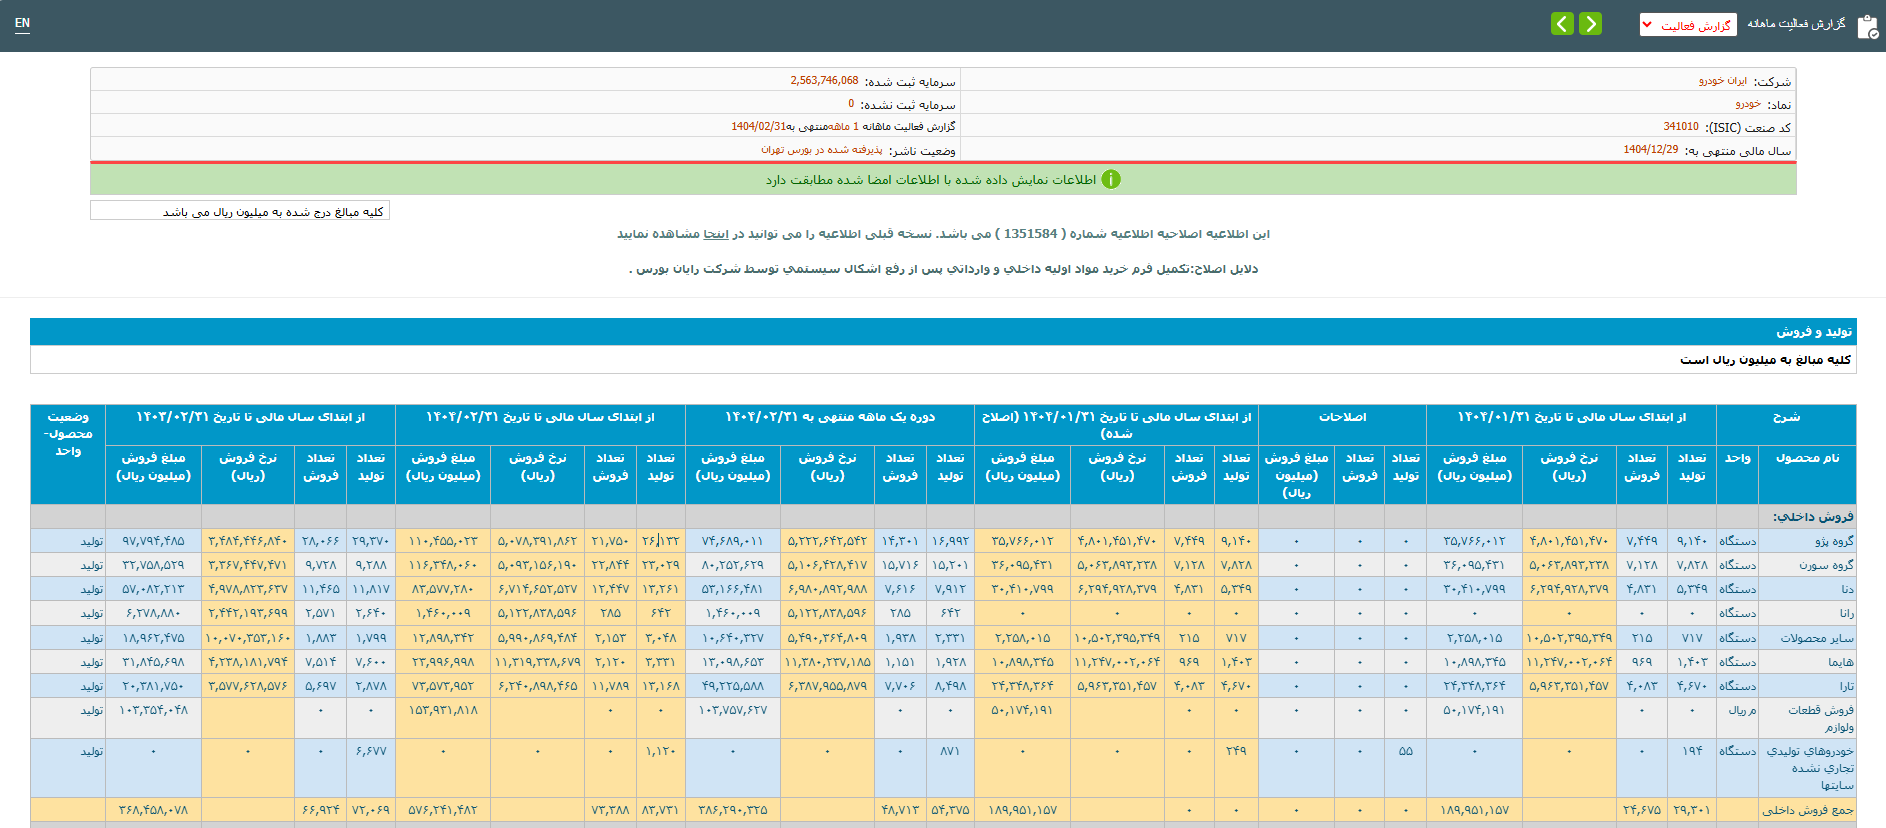Open previous notice via اینجا link
Screen dimensions: 1886x828
(716, 234)
